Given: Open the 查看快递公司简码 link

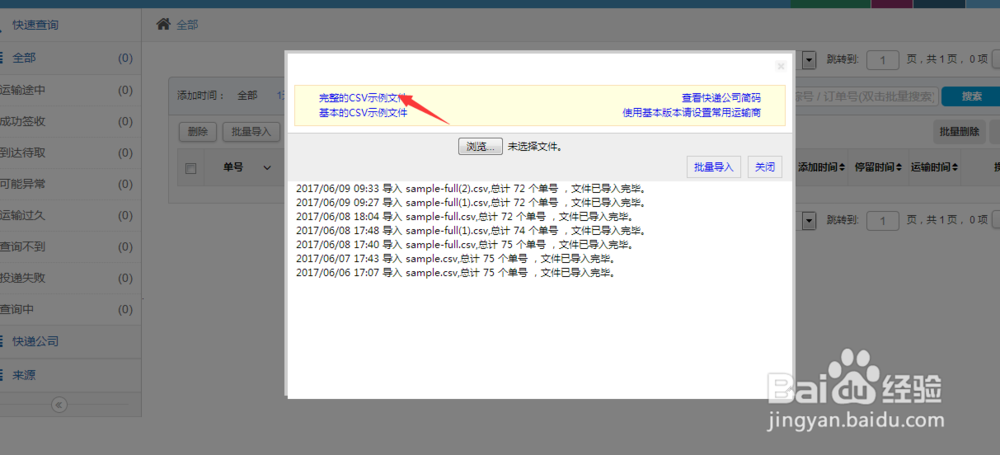Looking at the screenshot, I should [x=721, y=98].
